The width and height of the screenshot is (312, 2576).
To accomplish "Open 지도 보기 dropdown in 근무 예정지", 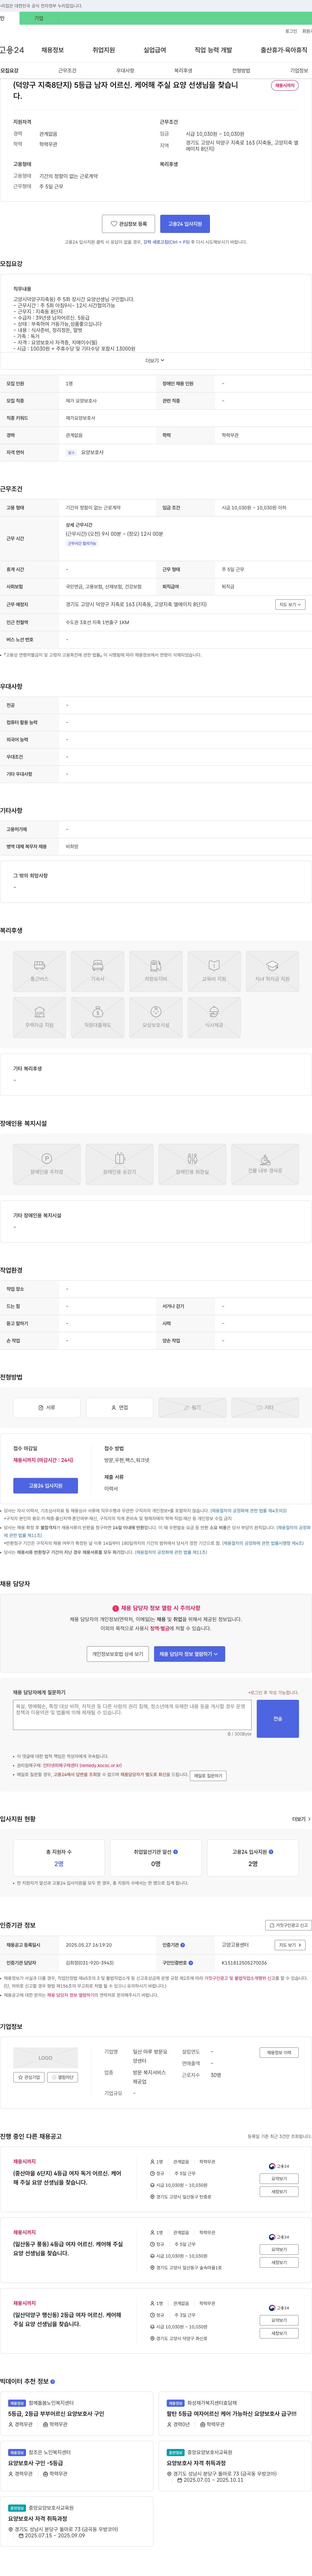I will (x=290, y=605).
